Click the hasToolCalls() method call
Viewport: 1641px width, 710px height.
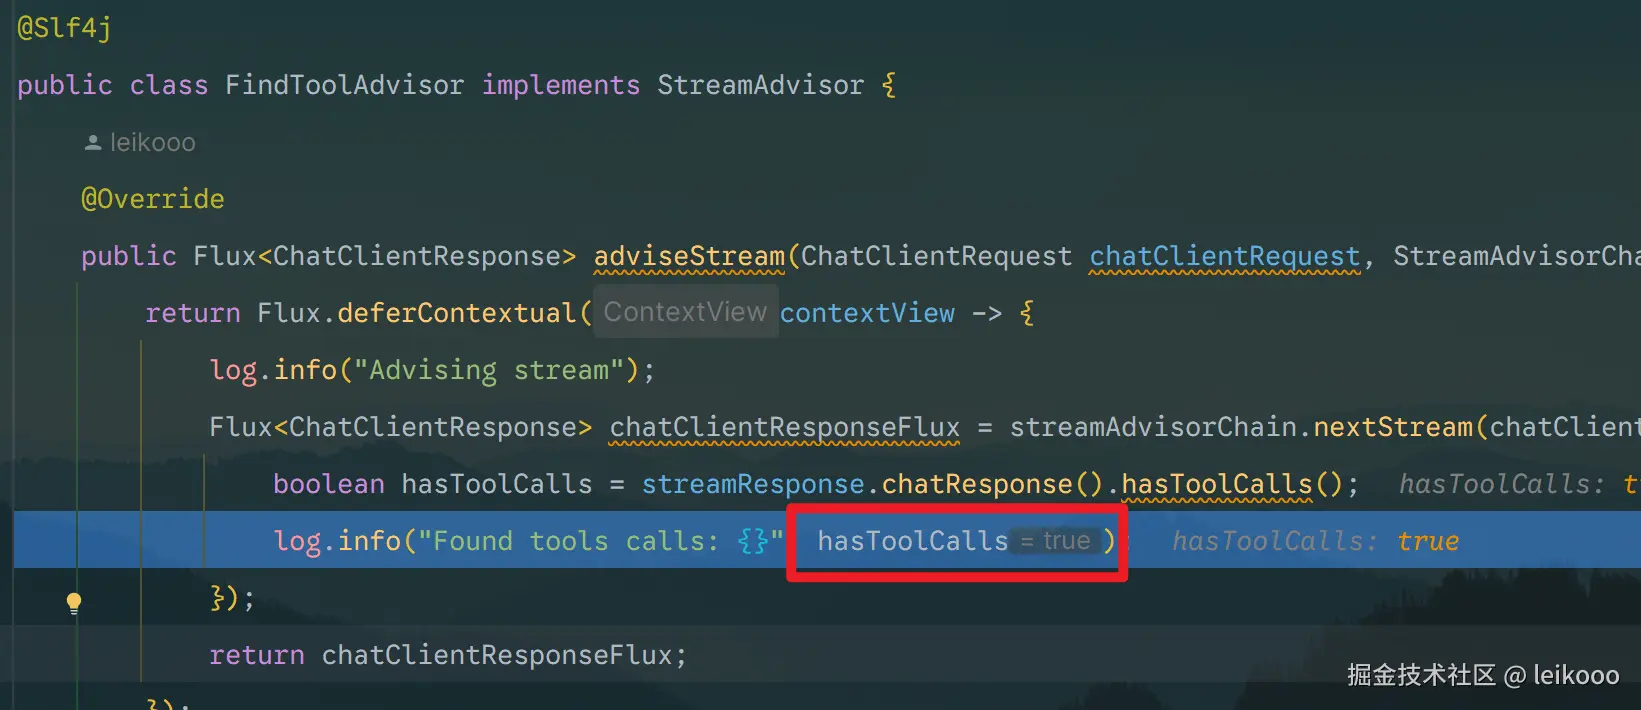pos(1232,484)
